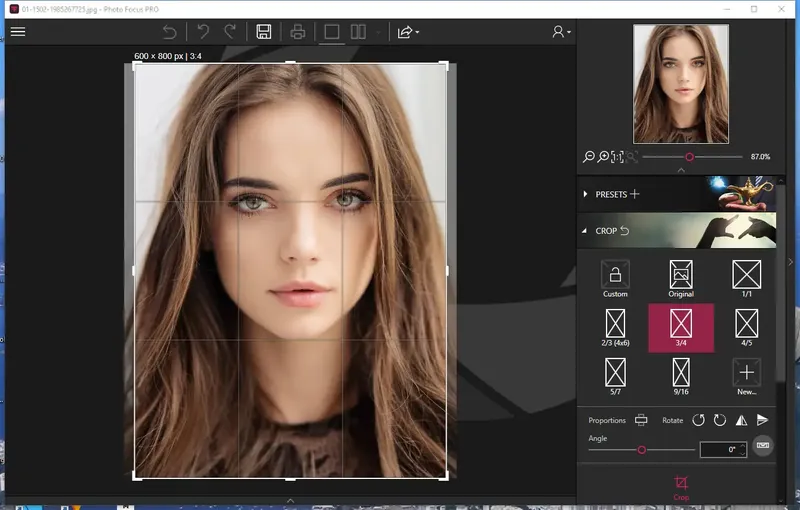The height and width of the screenshot is (510, 800).
Task: Click the revert to original arrow icon
Action: click(169, 32)
